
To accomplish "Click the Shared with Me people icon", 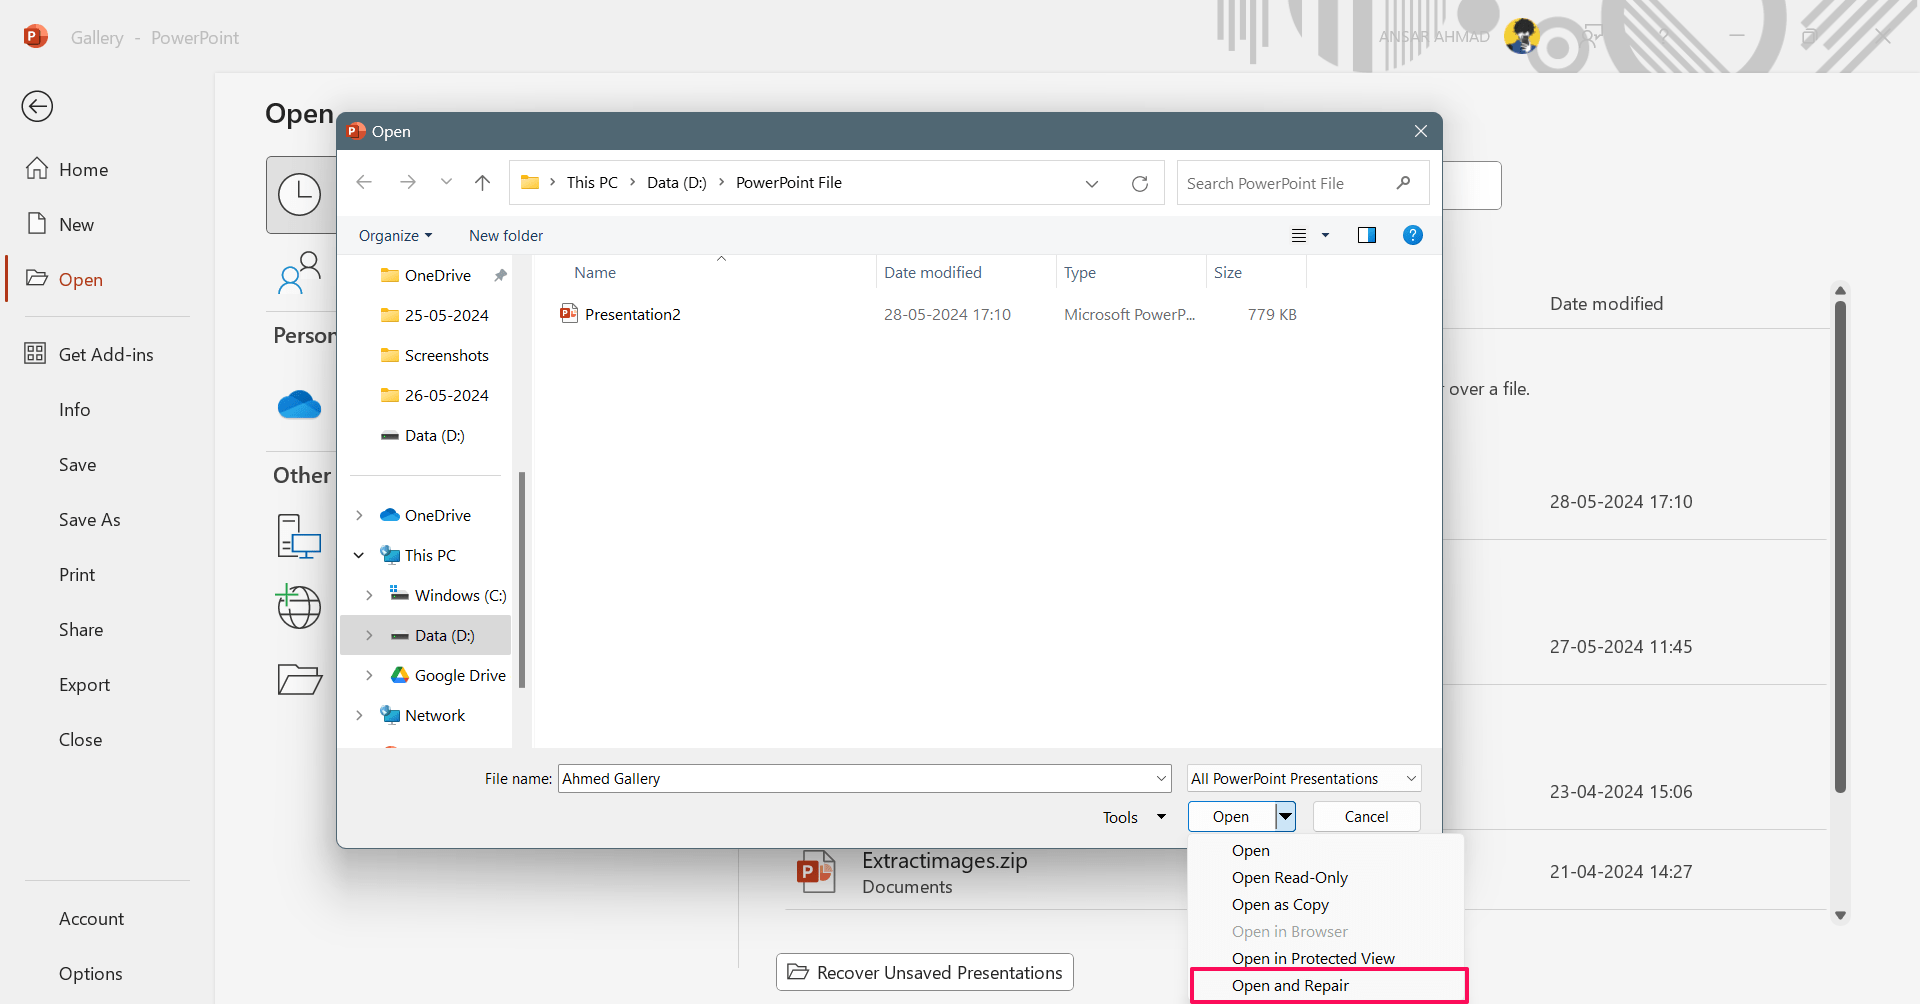I will click(x=299, y=273).
